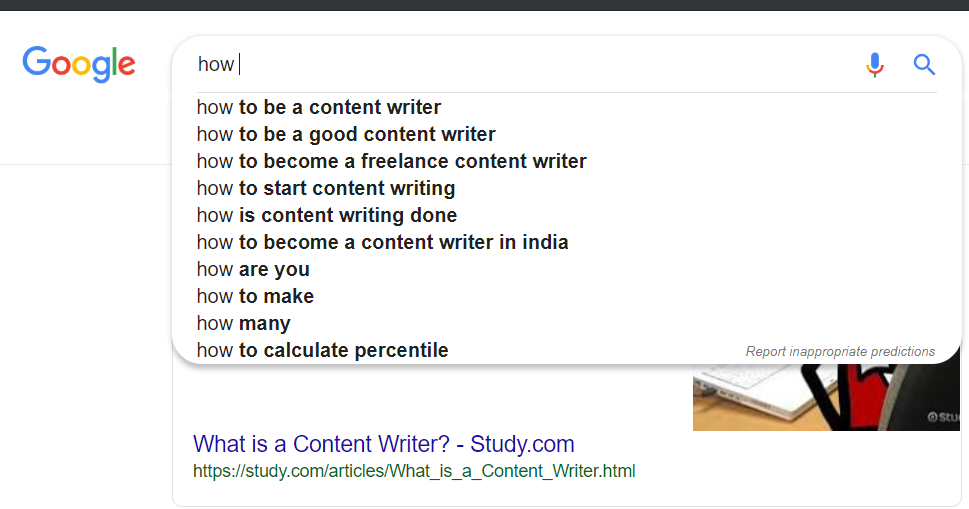Open "What is a Content Writer? - Study.com" result

[x=383, y=443]
